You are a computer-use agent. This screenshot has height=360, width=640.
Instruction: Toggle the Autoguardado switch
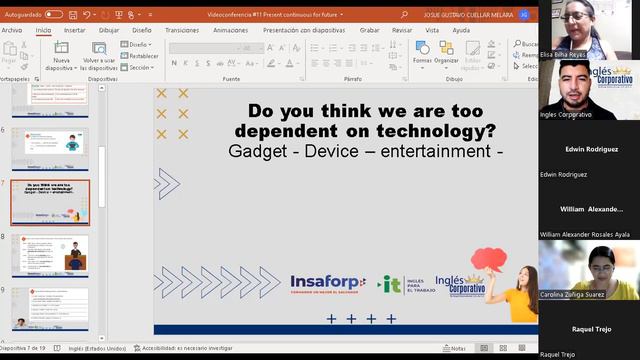click(54, 15)
